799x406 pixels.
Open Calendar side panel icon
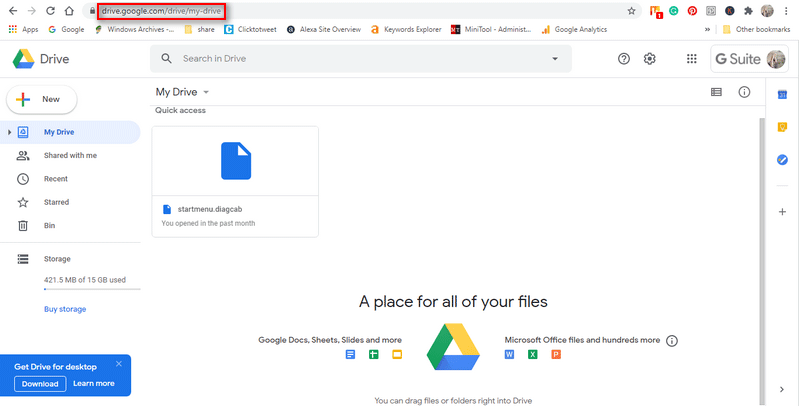(x=782, y=95)
